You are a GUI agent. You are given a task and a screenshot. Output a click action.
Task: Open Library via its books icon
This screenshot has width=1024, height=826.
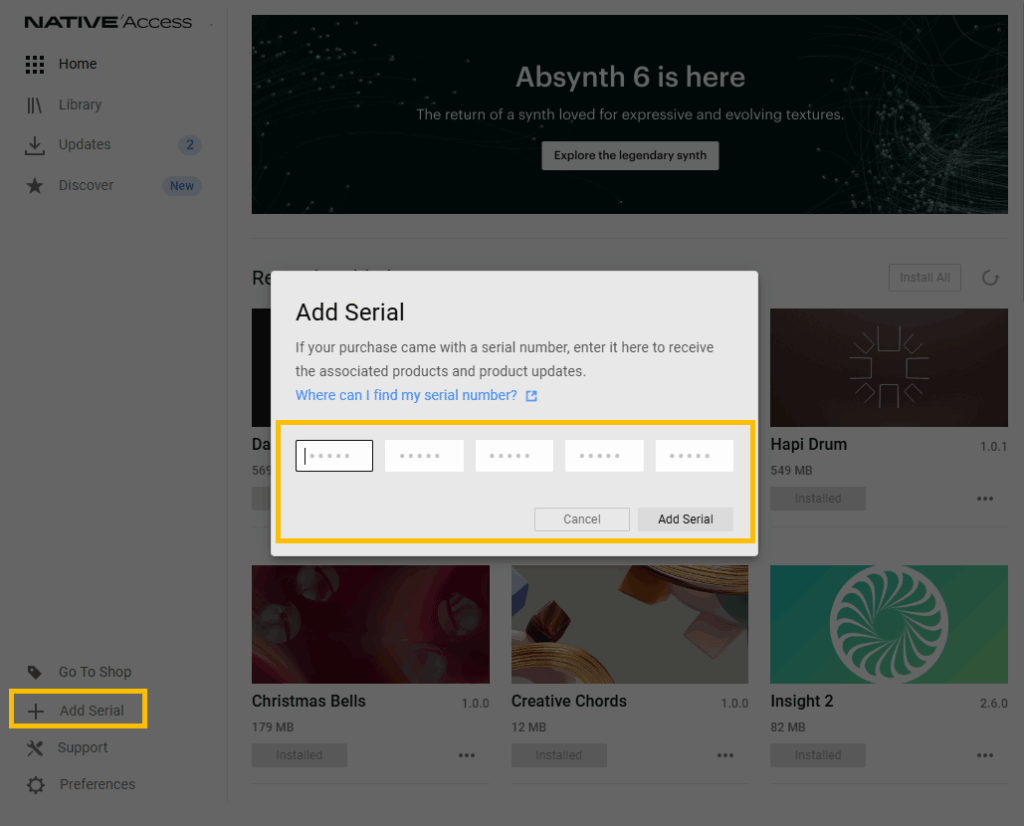[35, 105]
